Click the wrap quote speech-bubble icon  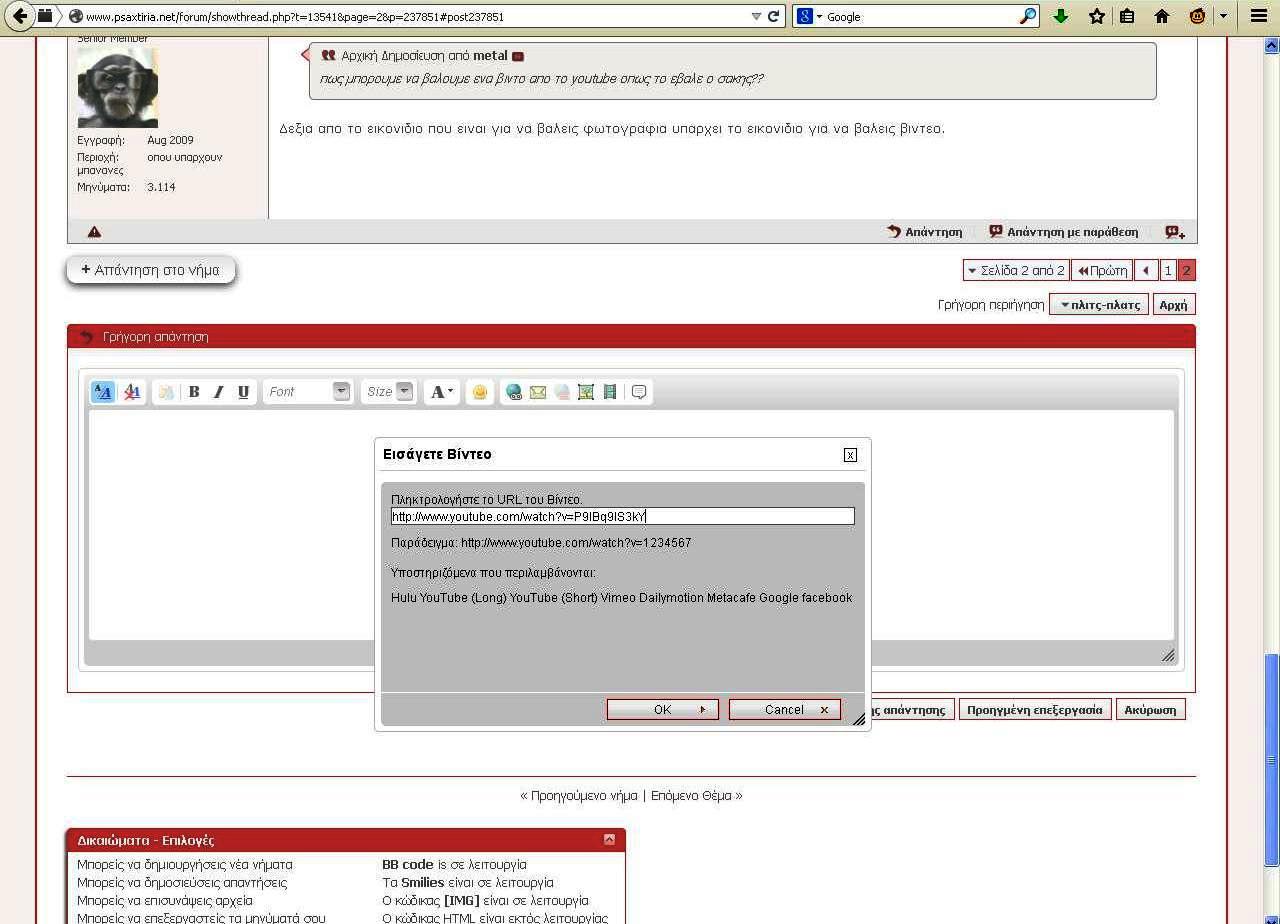(639, 392)
